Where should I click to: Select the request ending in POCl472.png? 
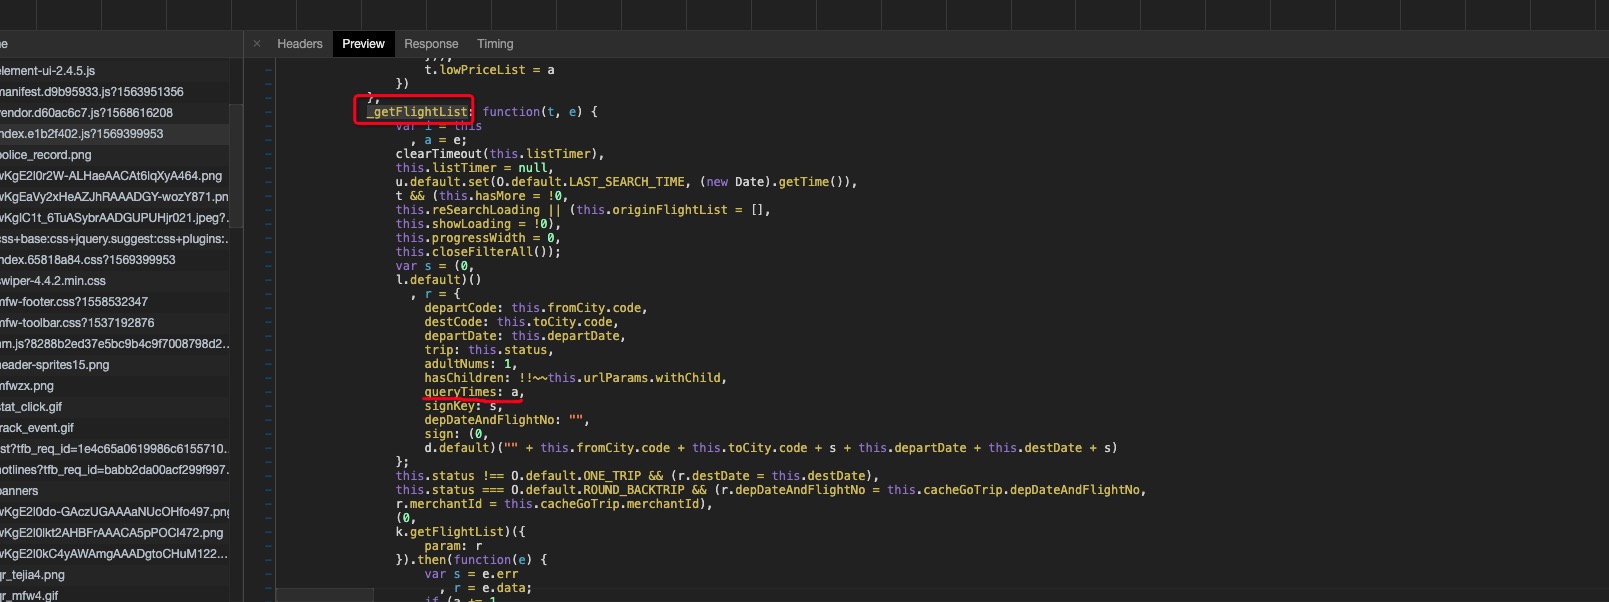point(115,533)
